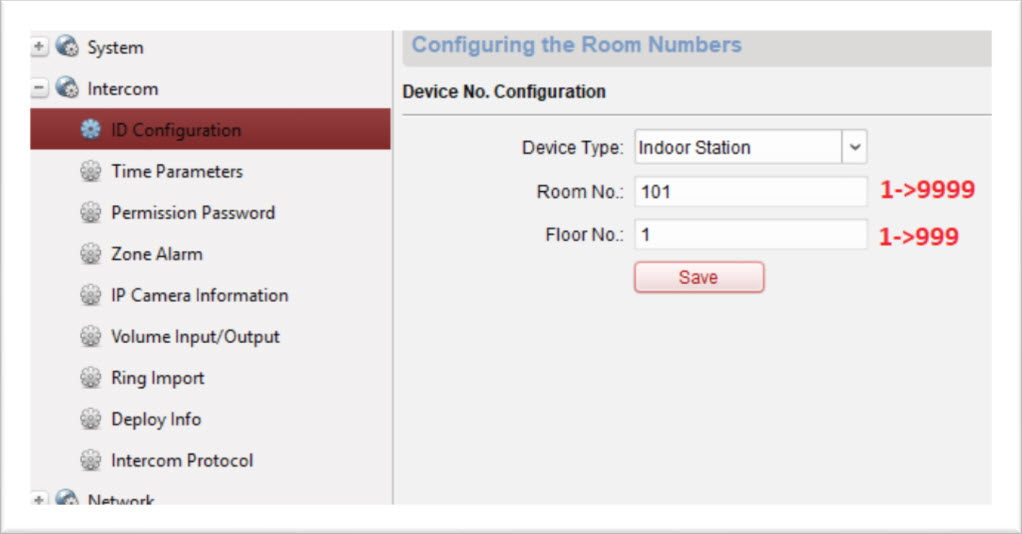Click the Intercom globe gear icon
The height and width of the screenshot is (534, 1022).
pyautogui.click(x=68, y=89)
